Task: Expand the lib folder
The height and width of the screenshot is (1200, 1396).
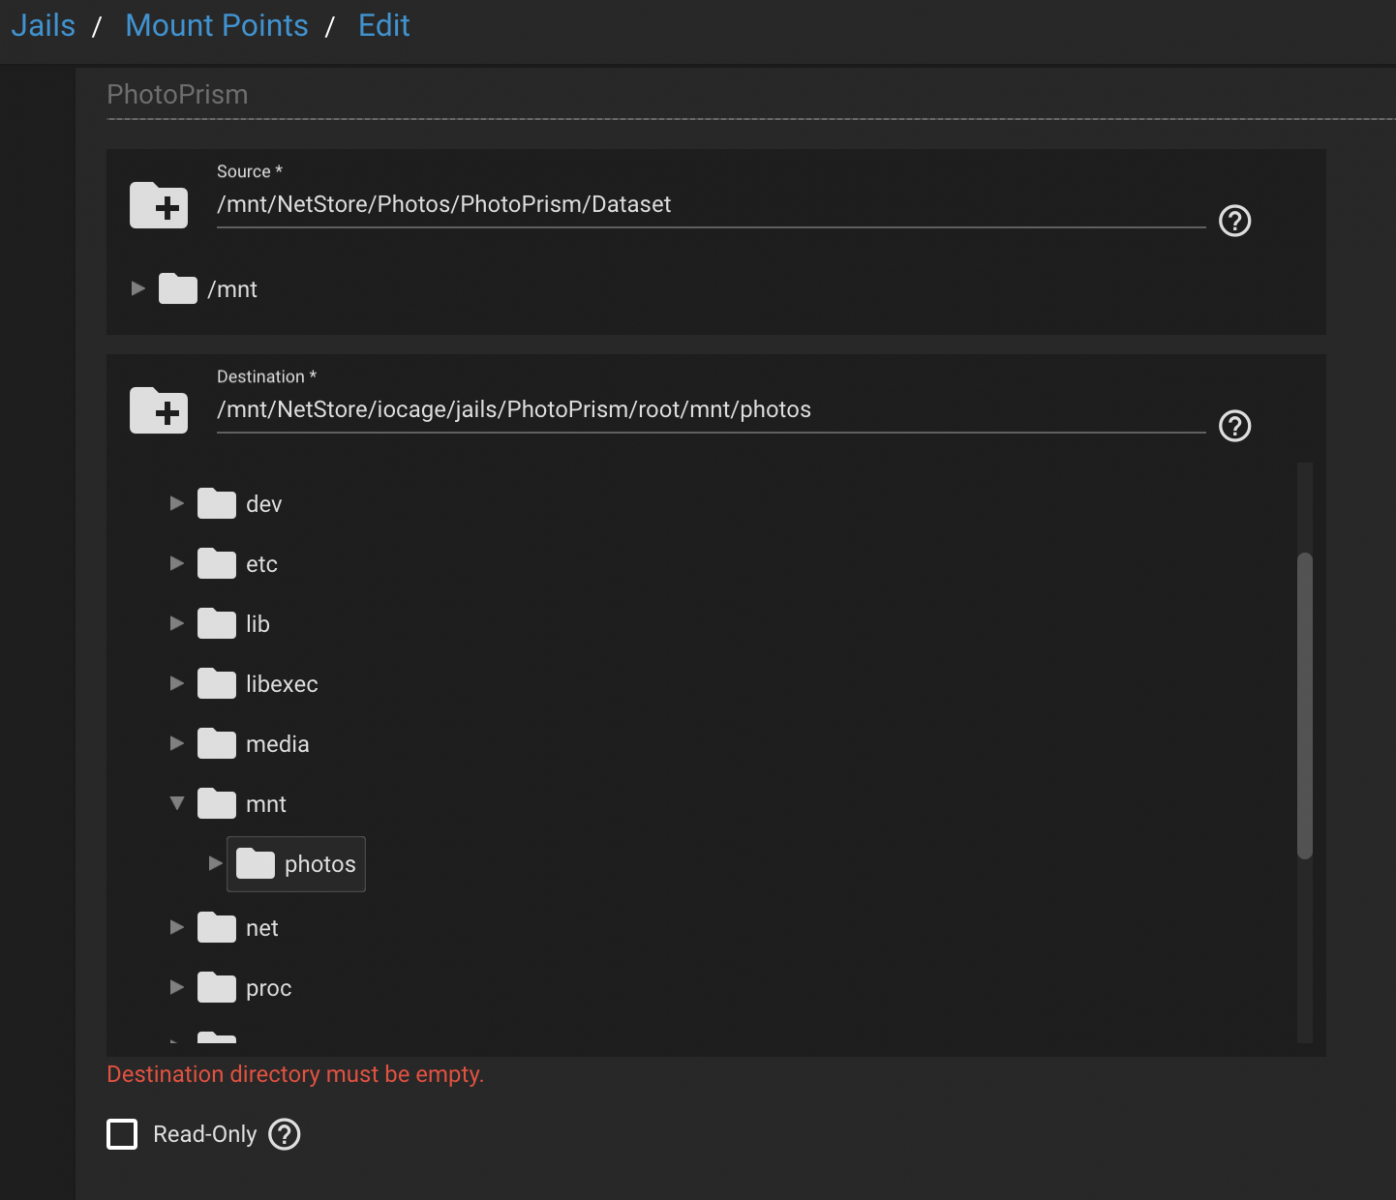Action: coord(177,623)
